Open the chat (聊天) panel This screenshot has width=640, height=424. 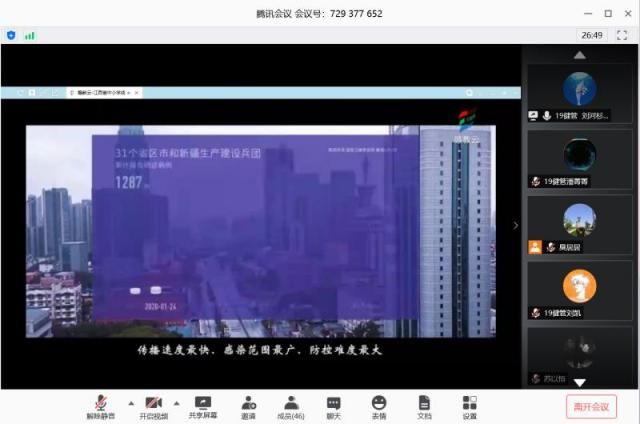(334, 406)
